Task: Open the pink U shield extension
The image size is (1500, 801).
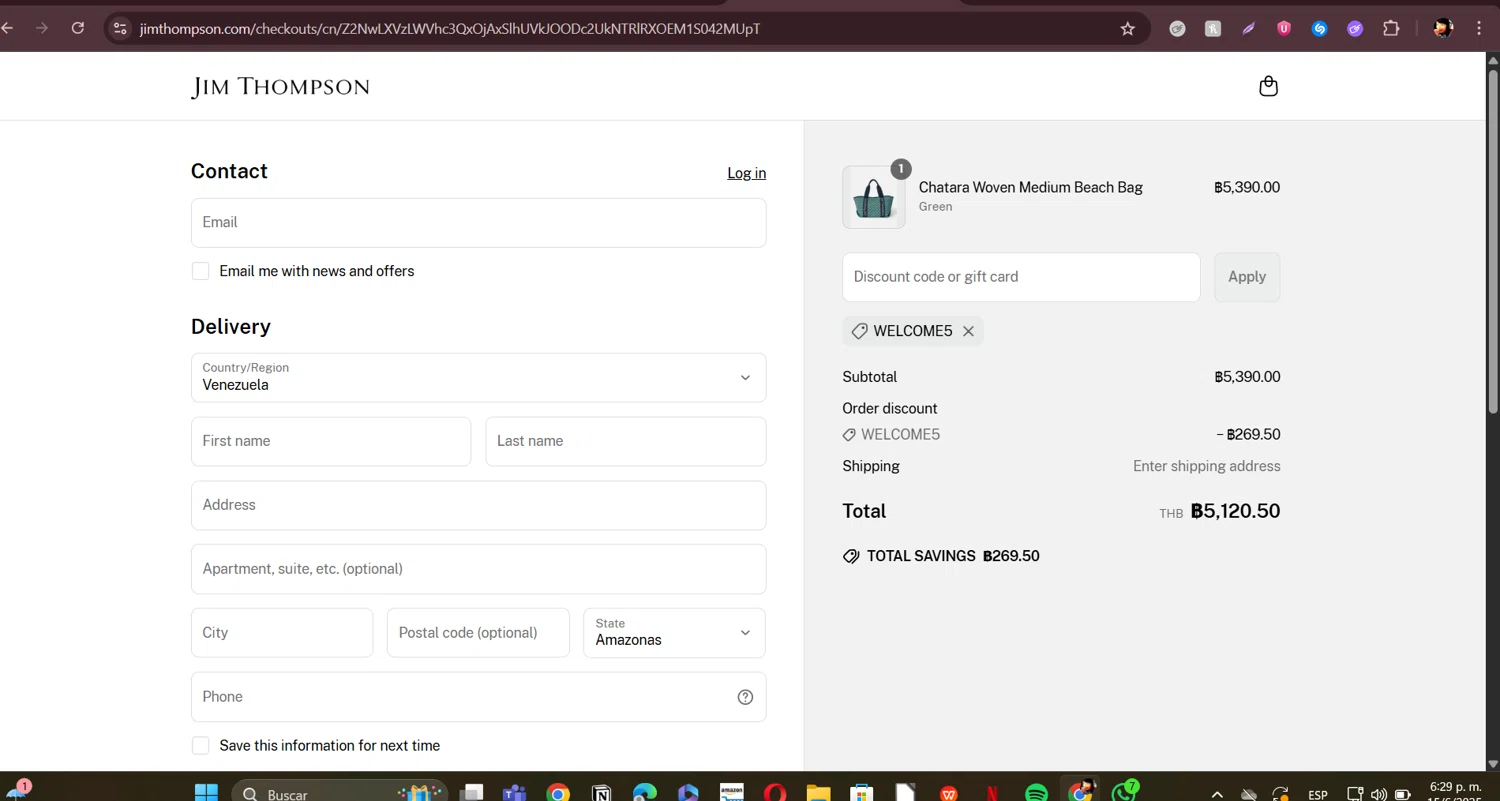Action: pyautogui.click(x=1284, y=29)
